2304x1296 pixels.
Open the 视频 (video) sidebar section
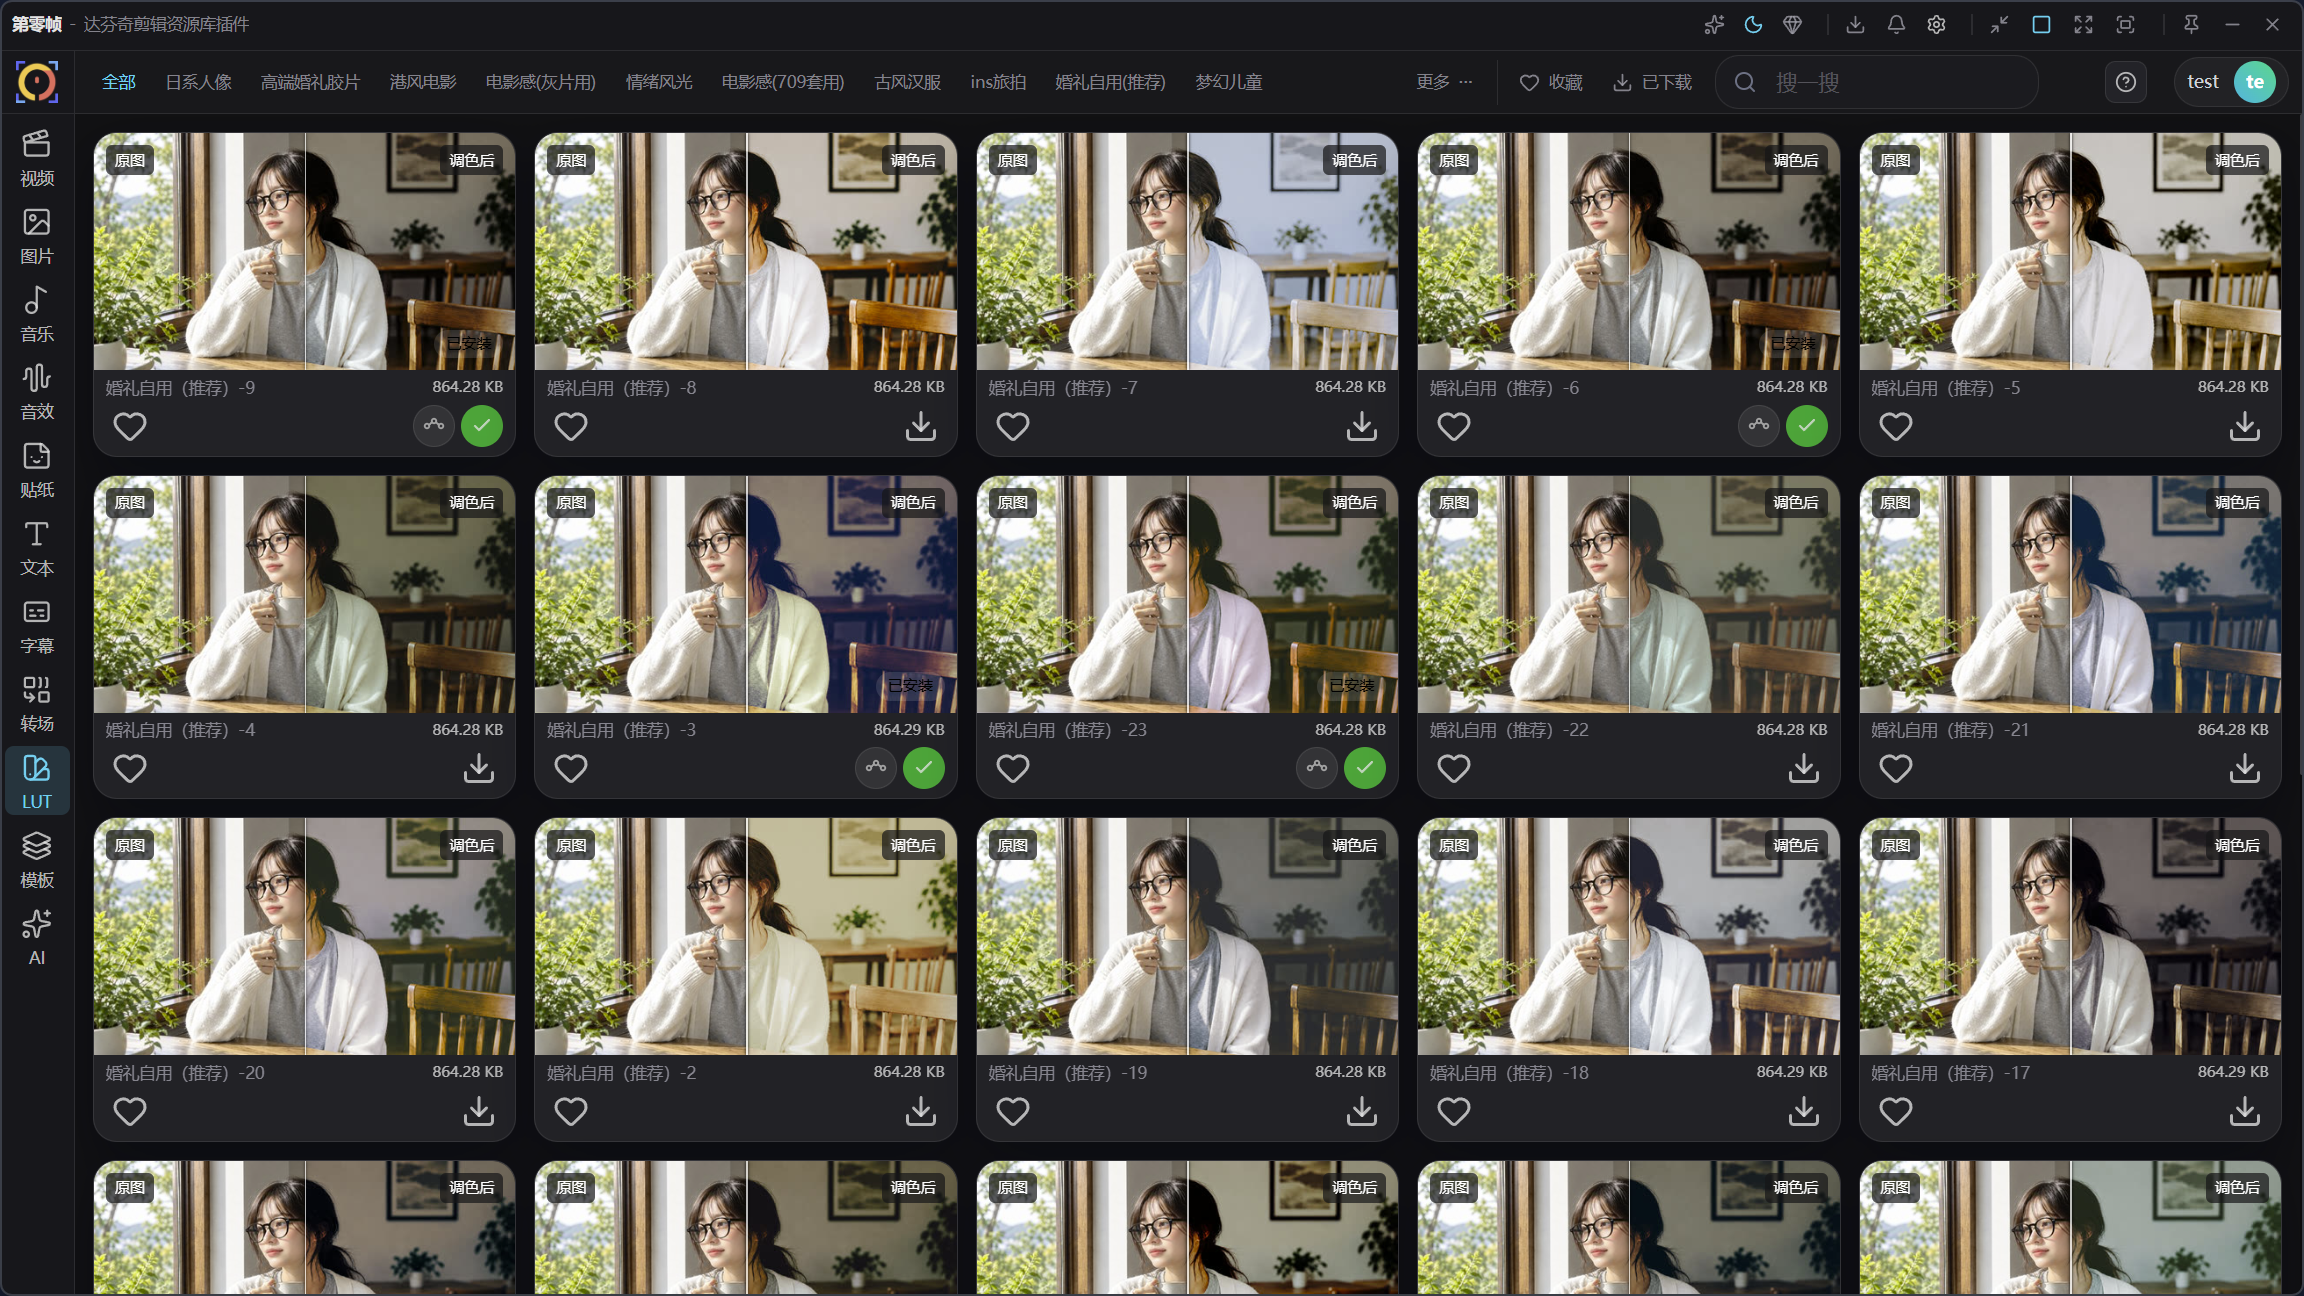pyautogui.click(x=37, y=158)
